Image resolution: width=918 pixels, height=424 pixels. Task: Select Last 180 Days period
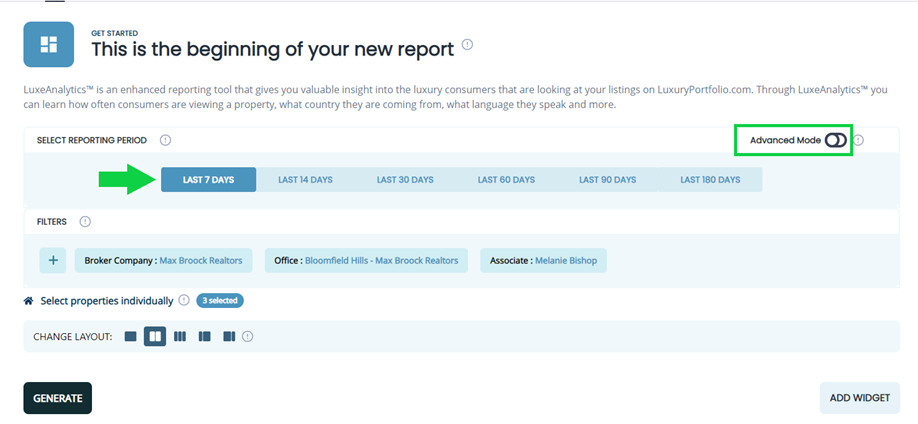[x=710, y=180]
